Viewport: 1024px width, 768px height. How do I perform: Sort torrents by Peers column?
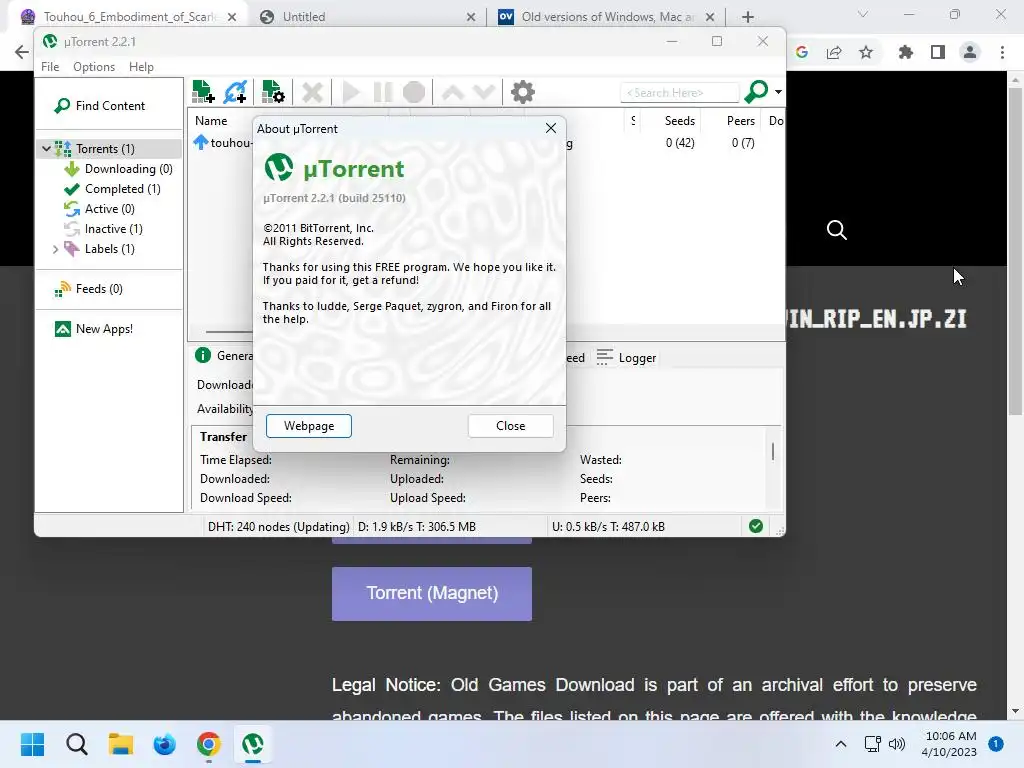click(x=741, y=121)
